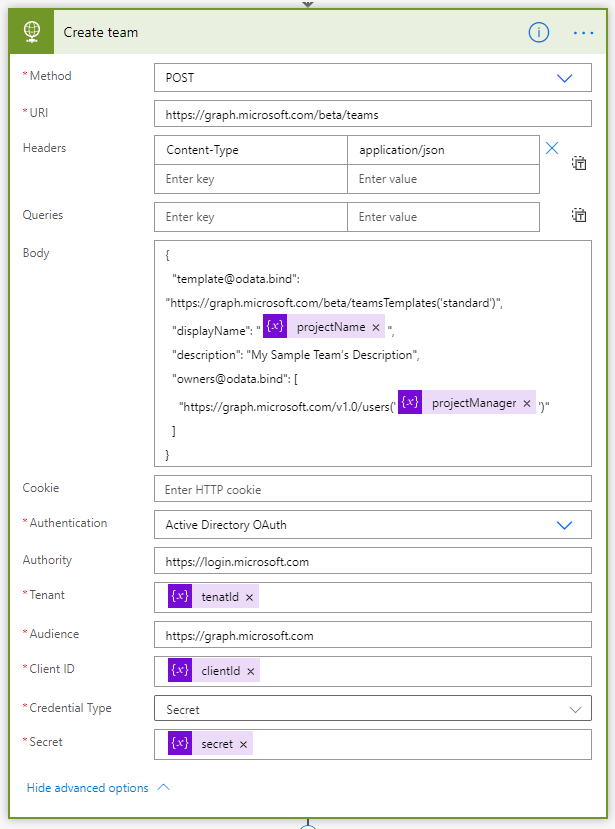Click the description line in Body
Viewport: 615px width, 829px height.
point(296,355)
